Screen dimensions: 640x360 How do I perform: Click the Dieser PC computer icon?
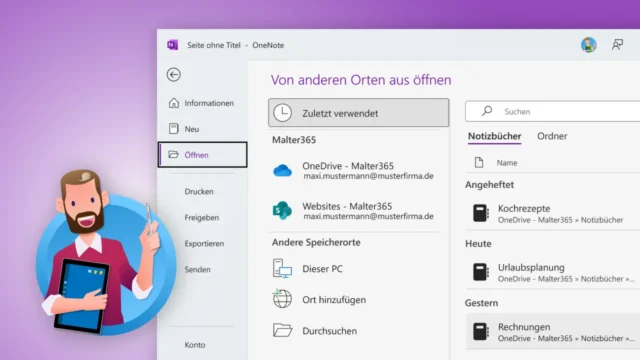[x=282, y=269]
